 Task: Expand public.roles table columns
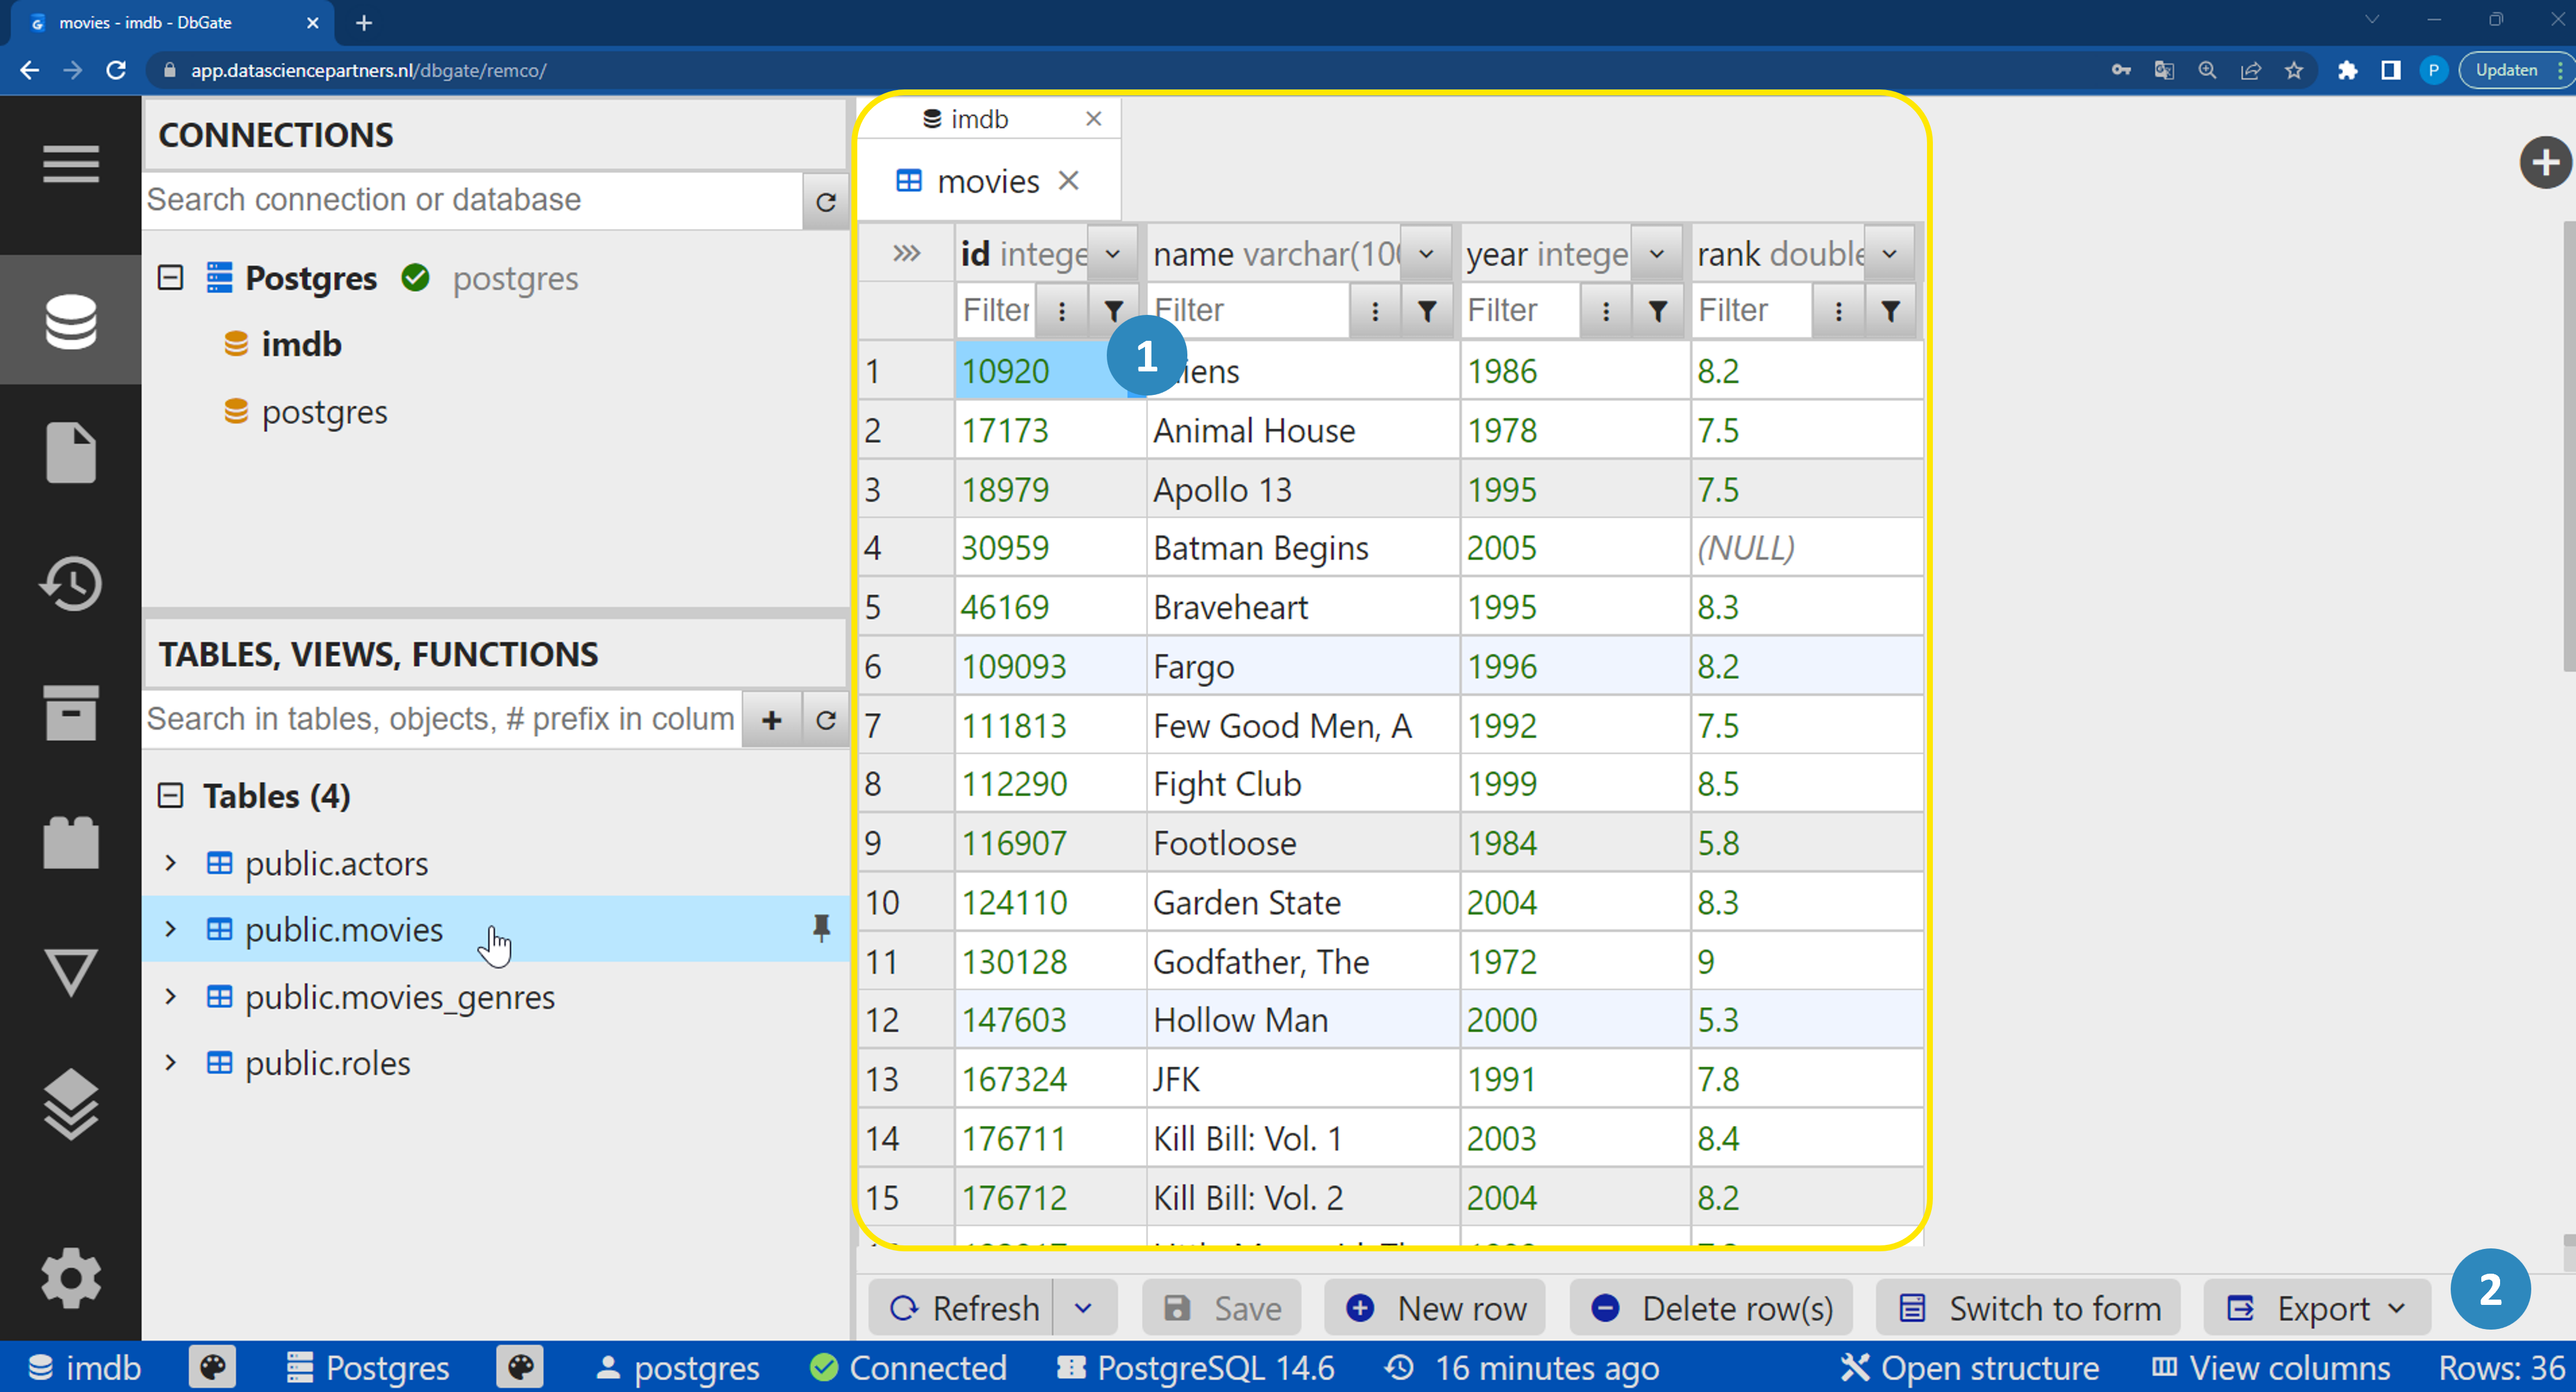coord(171,1062)
